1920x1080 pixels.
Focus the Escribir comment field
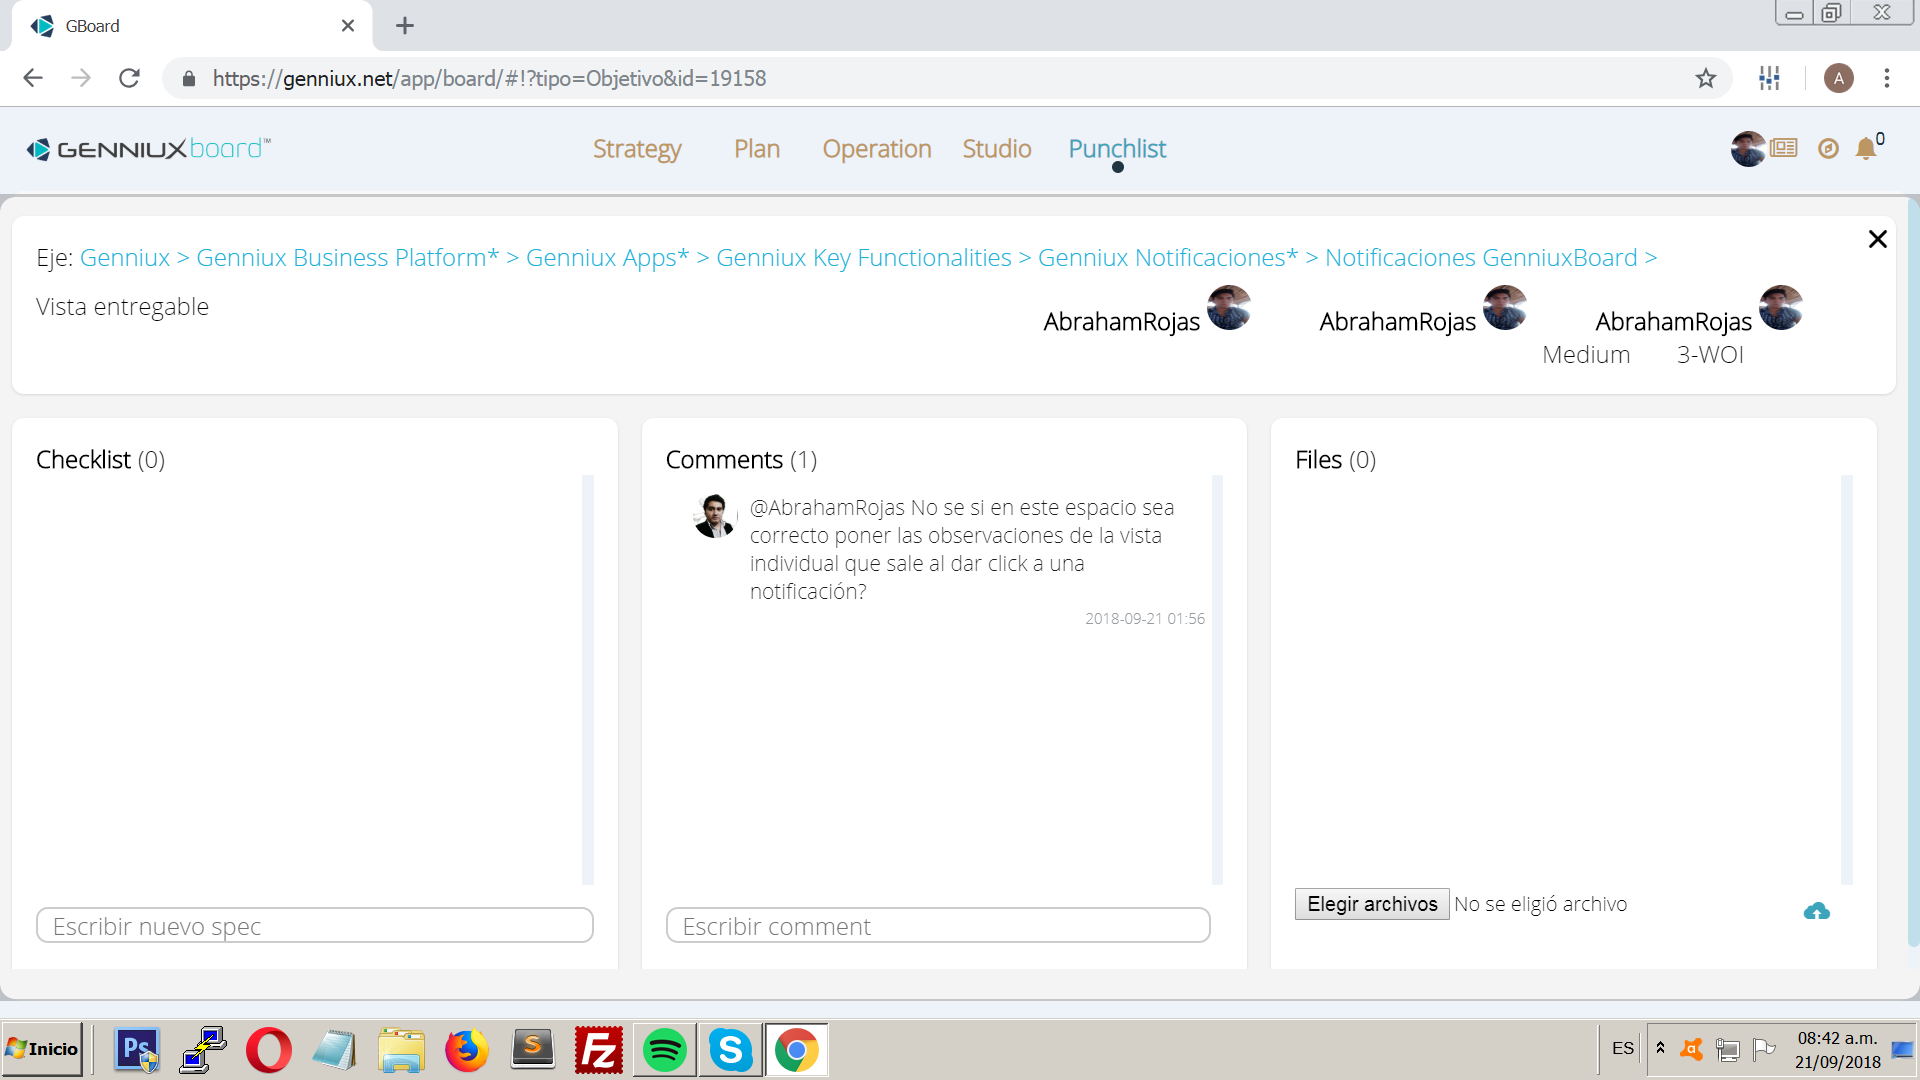point(938,926)
